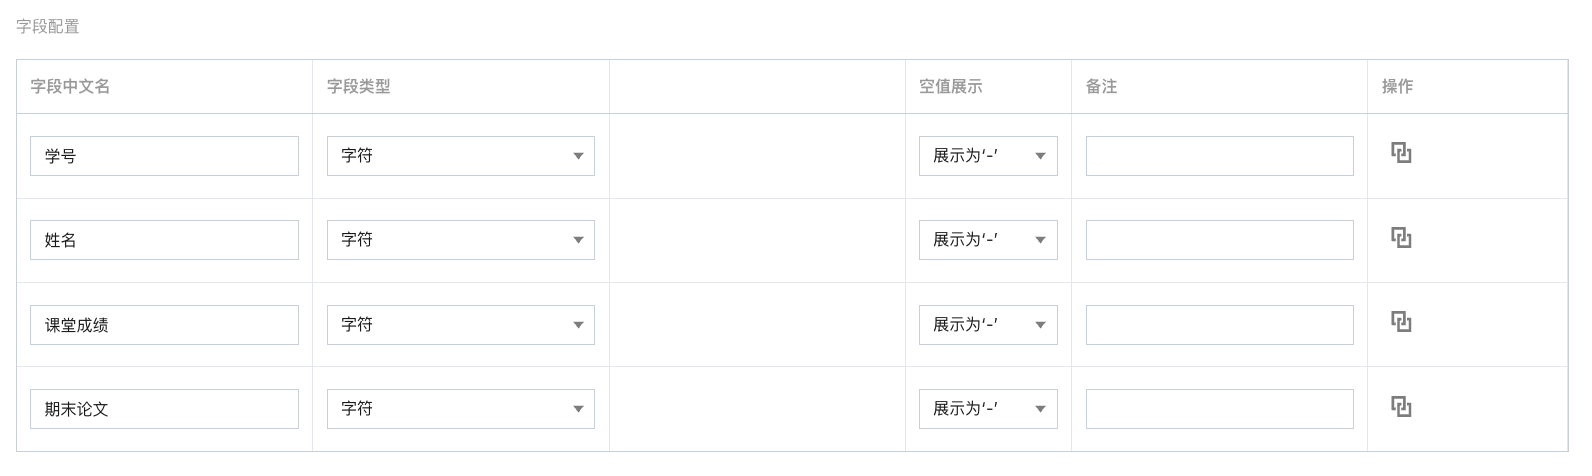
Task: Click the copy icon in 学号 row
Action: point(1401,153)
